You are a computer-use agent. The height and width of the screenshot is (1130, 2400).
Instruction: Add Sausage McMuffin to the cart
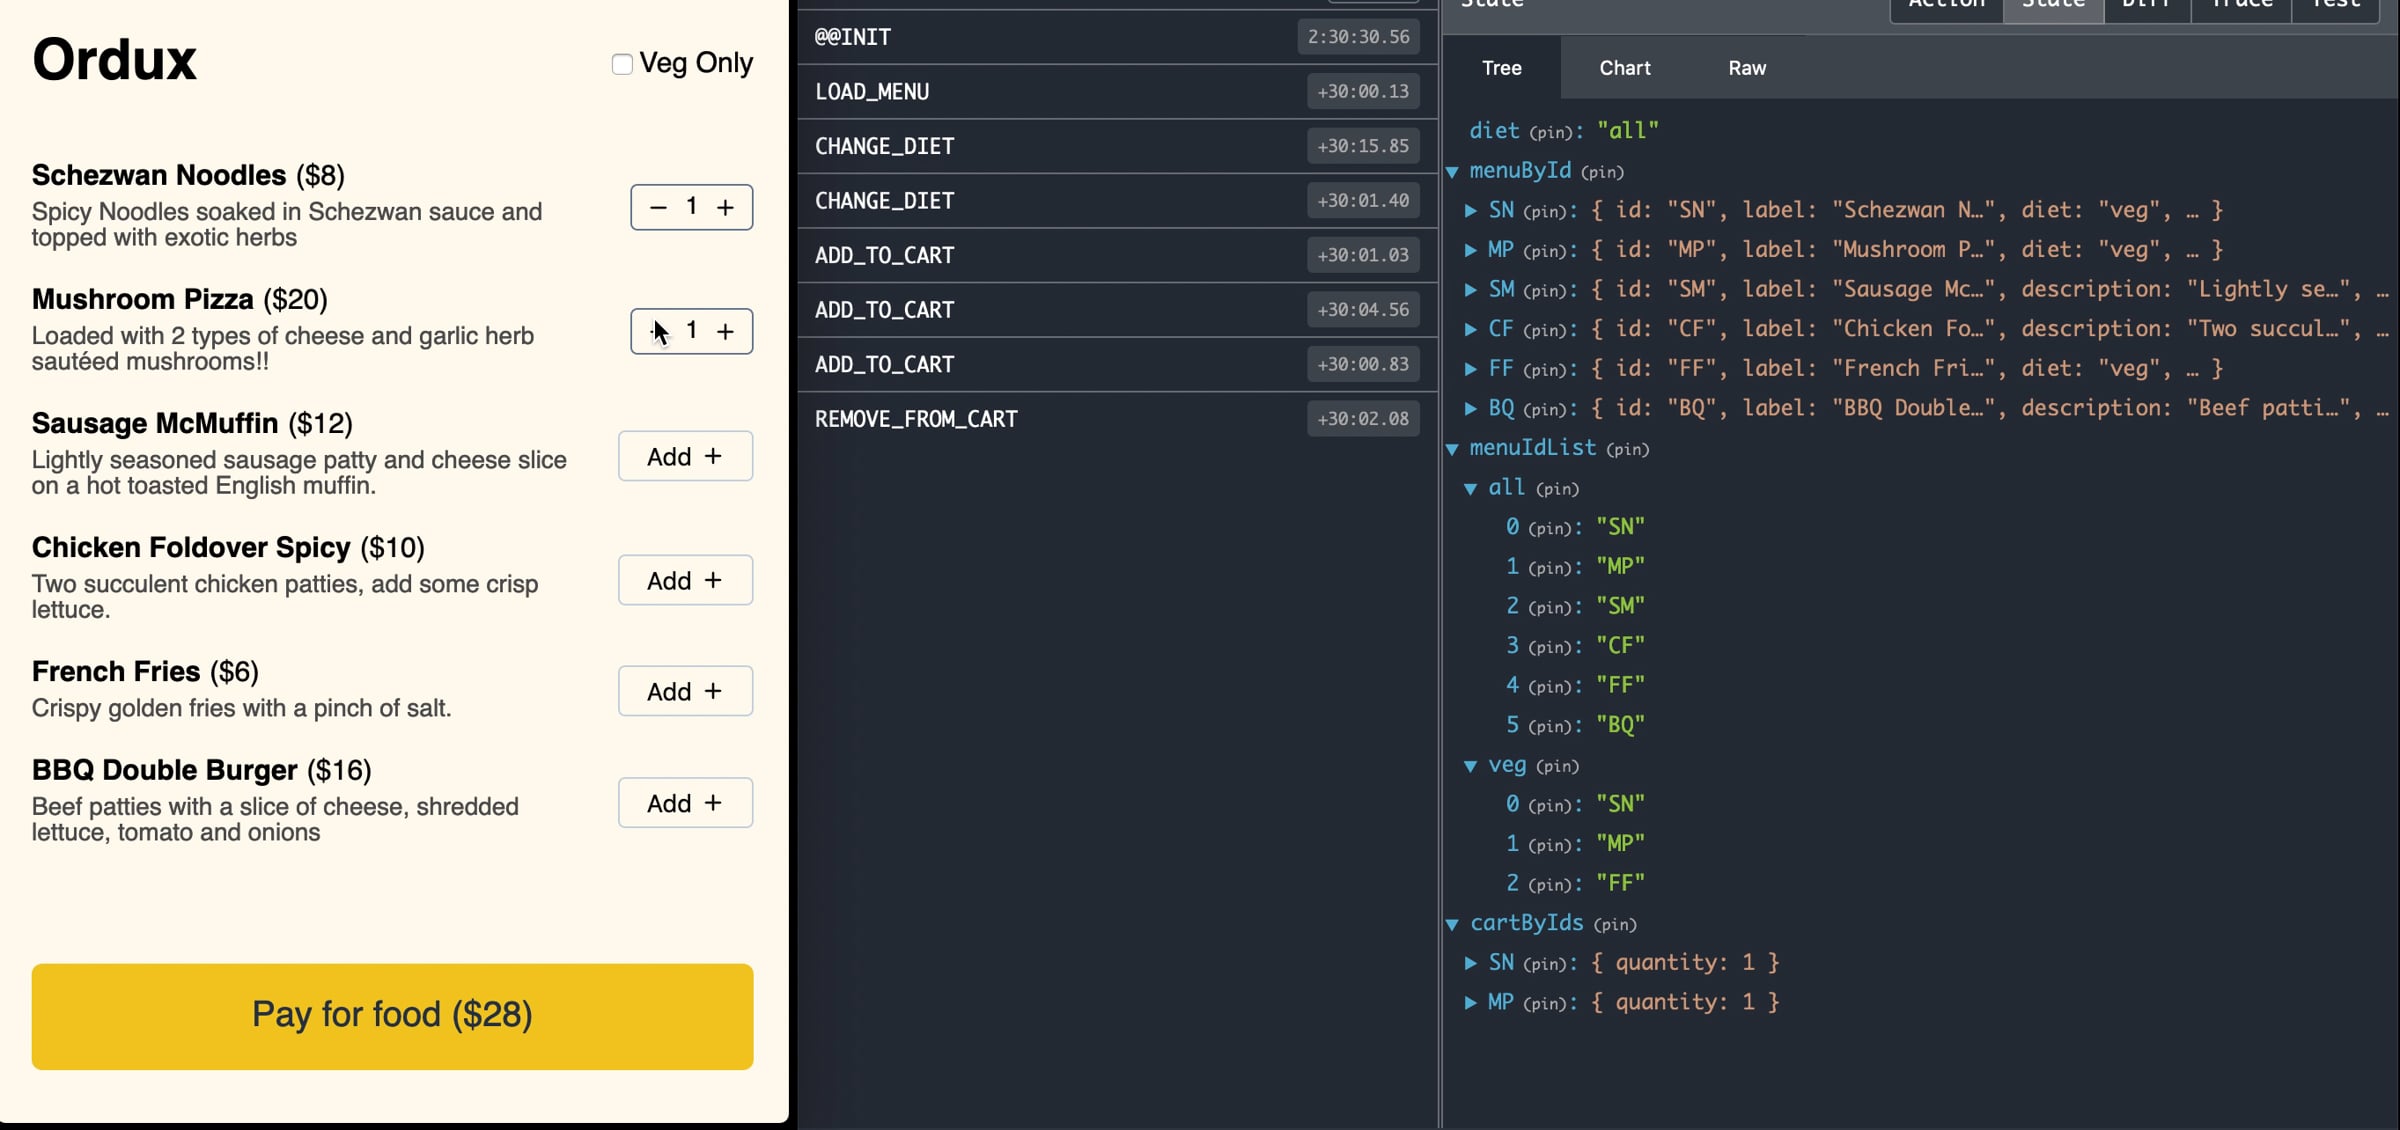coord(685,456)
